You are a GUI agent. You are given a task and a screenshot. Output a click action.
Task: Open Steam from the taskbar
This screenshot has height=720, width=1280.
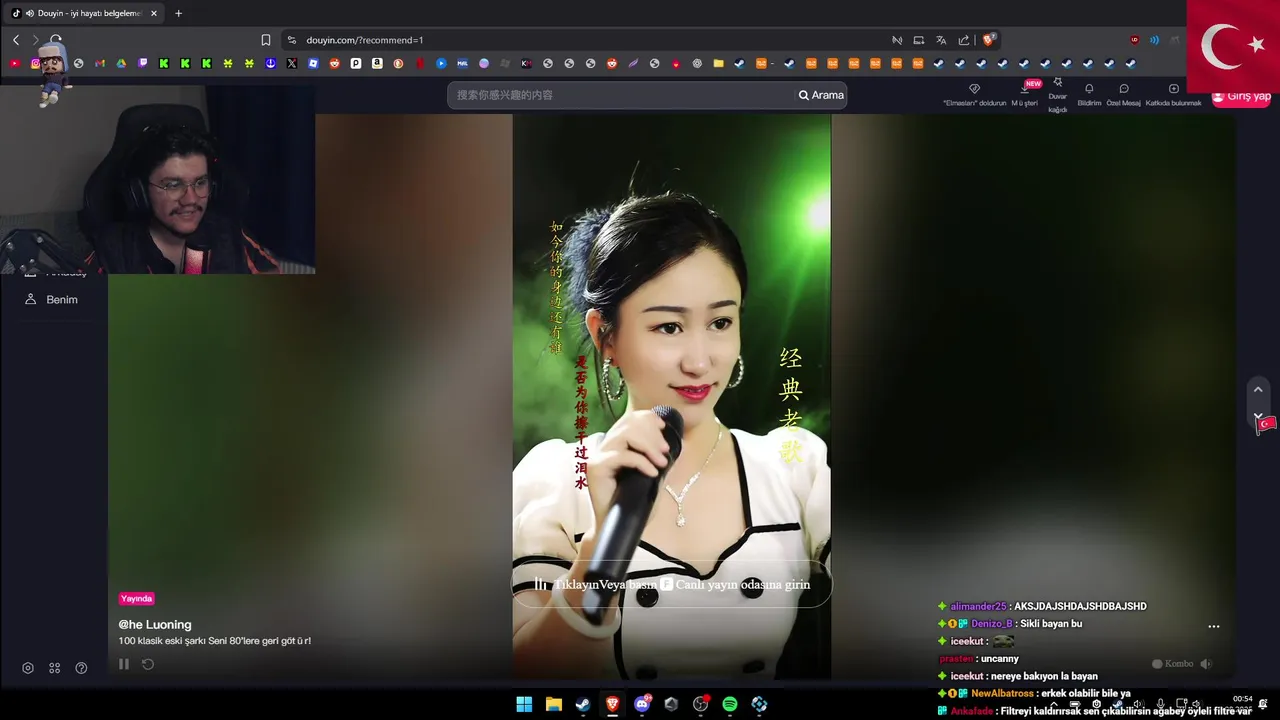coord(583,705)
